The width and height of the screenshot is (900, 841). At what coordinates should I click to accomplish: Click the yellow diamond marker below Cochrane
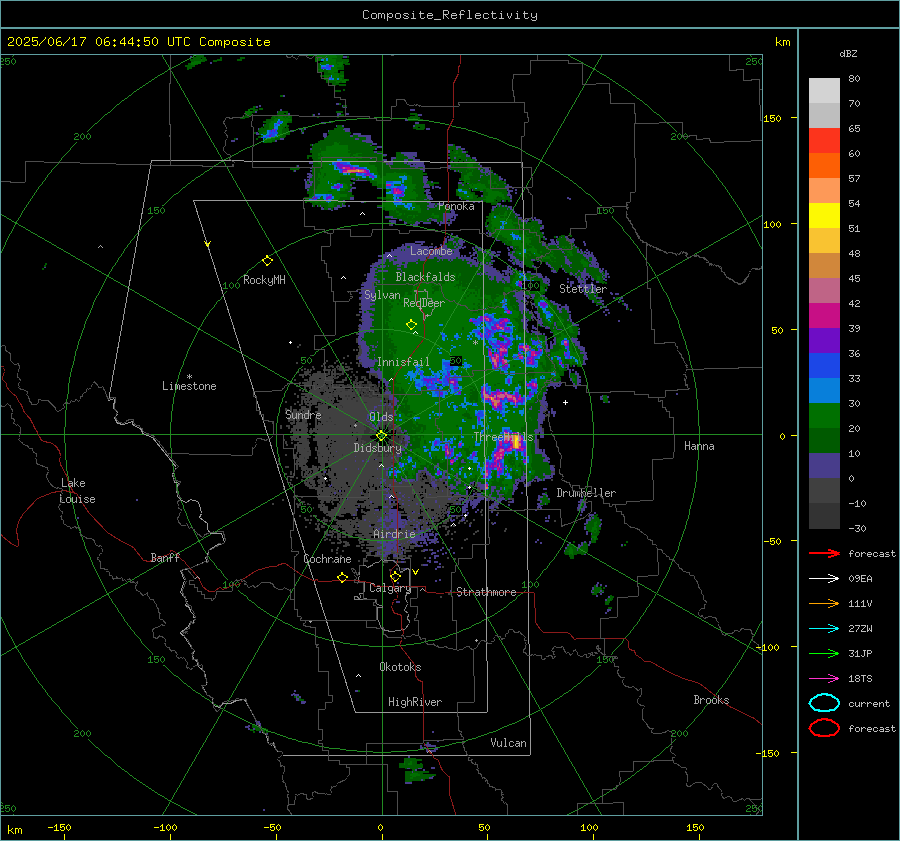tap(342, 578)
